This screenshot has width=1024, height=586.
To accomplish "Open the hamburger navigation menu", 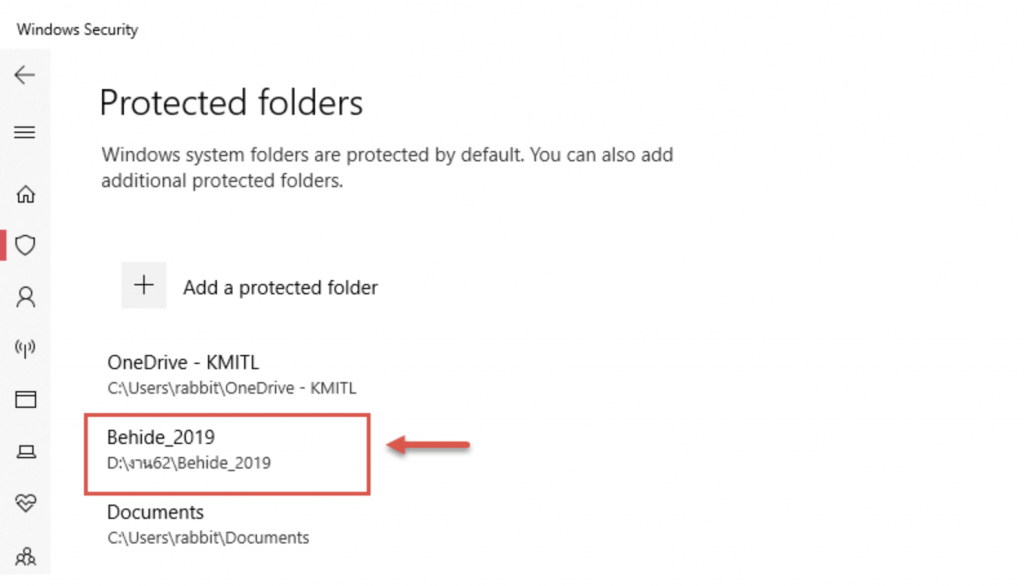I will click(x=25, y=132).
